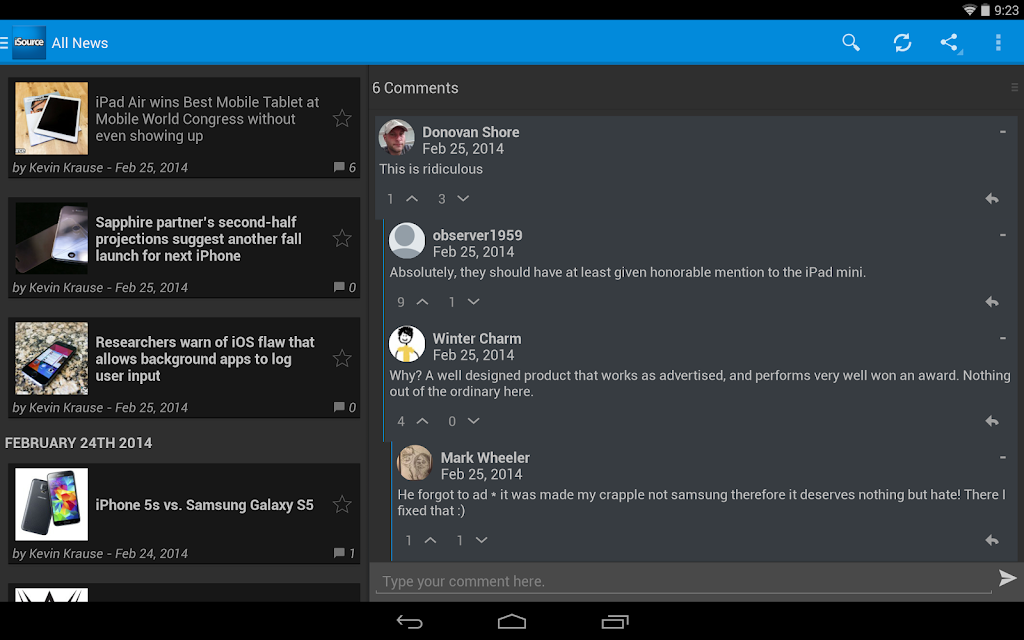
Task: Open comment sort options beside 6 Comments
Action: 1014,88
